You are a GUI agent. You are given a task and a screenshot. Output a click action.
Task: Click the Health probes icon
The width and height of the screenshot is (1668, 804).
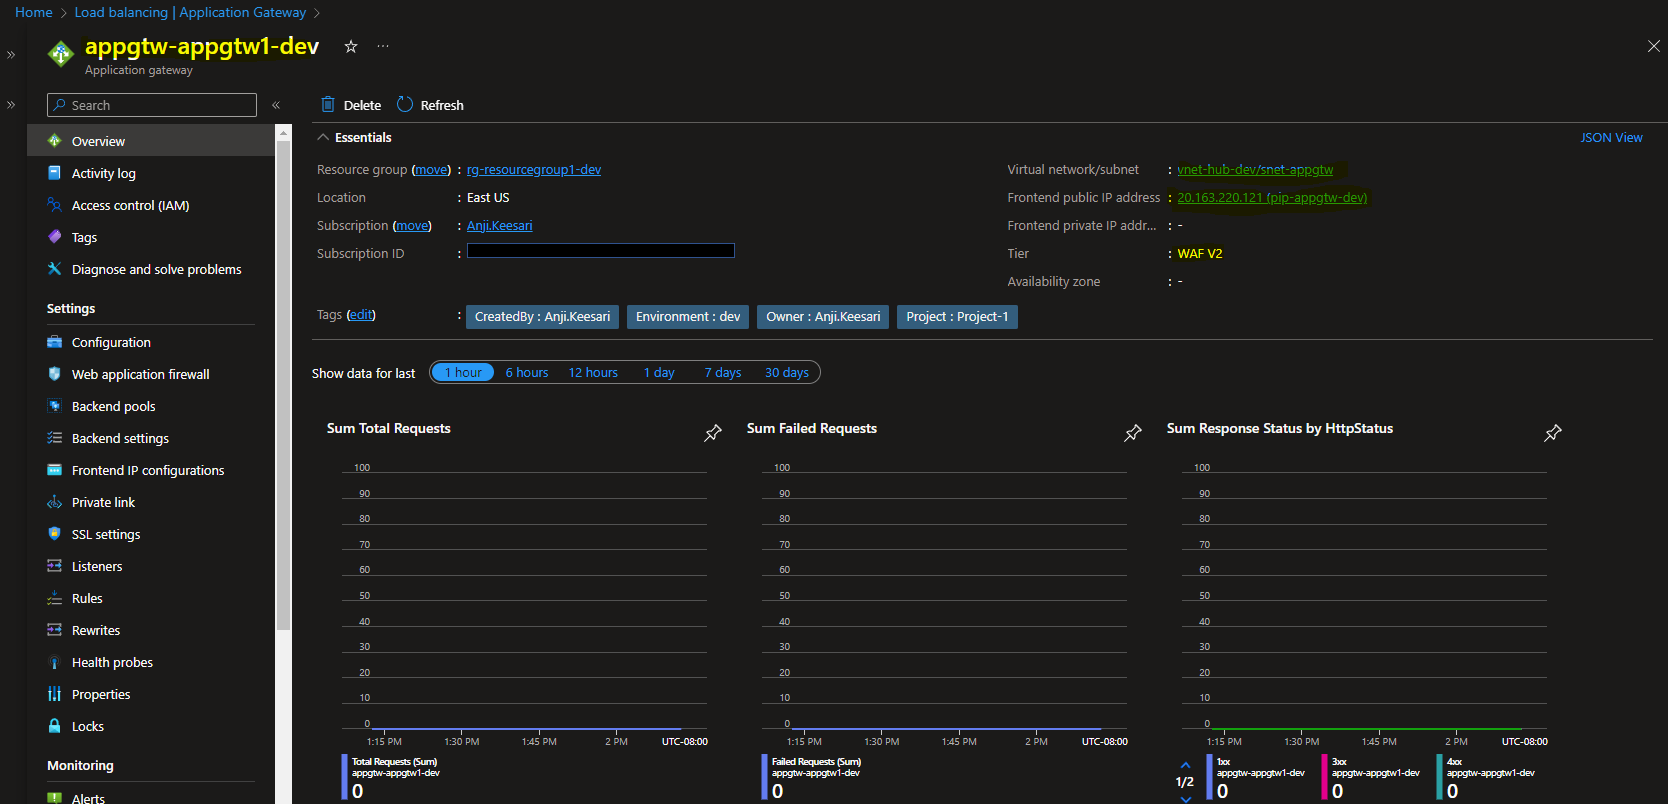[55, 662]
